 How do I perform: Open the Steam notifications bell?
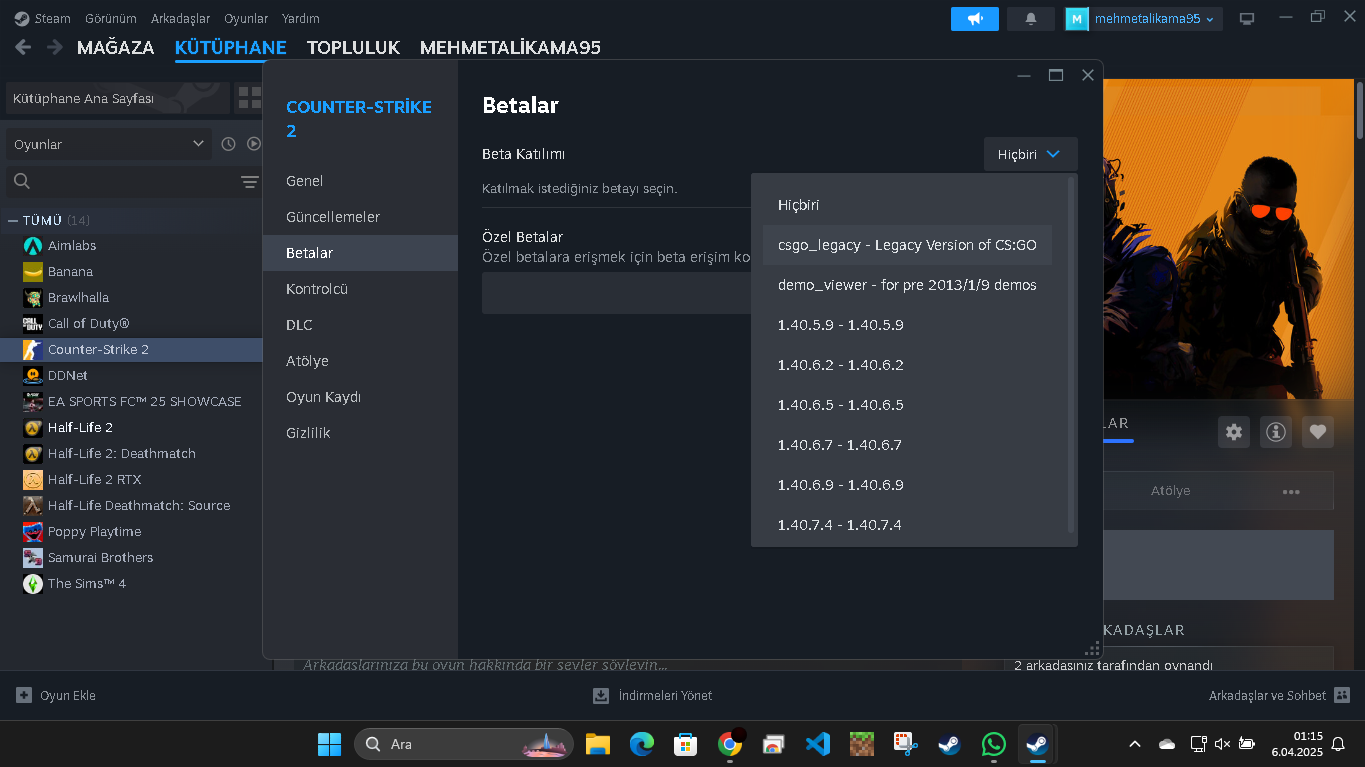tap(1031, 18)
